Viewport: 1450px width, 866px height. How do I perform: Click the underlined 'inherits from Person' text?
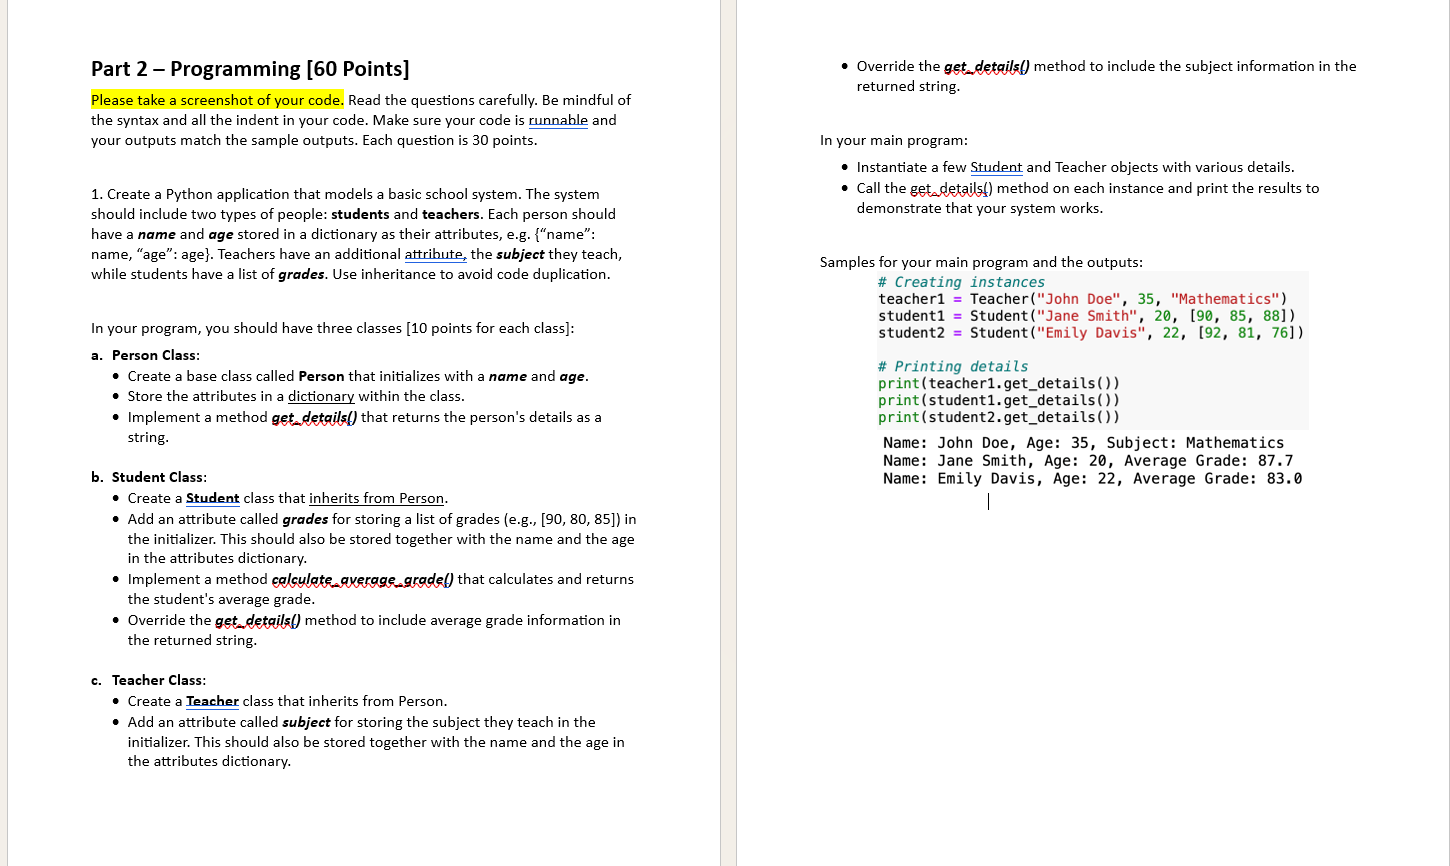coord(376,498)
